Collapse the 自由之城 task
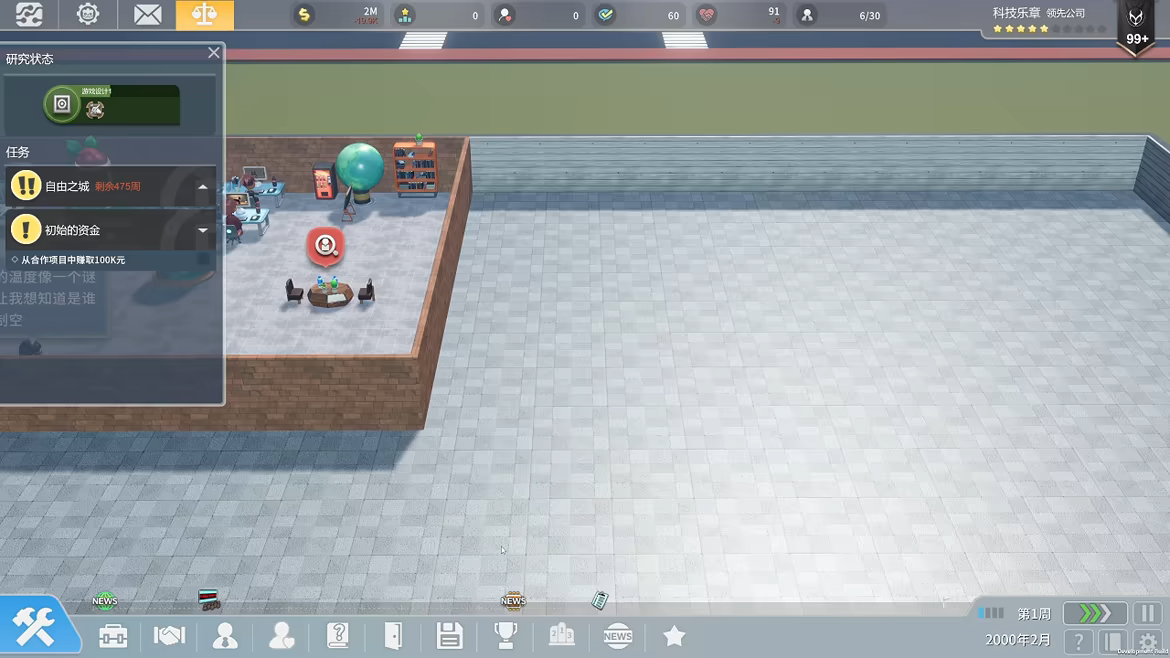Viewport: 1170px width, 658px height. (x=203, y=187)
